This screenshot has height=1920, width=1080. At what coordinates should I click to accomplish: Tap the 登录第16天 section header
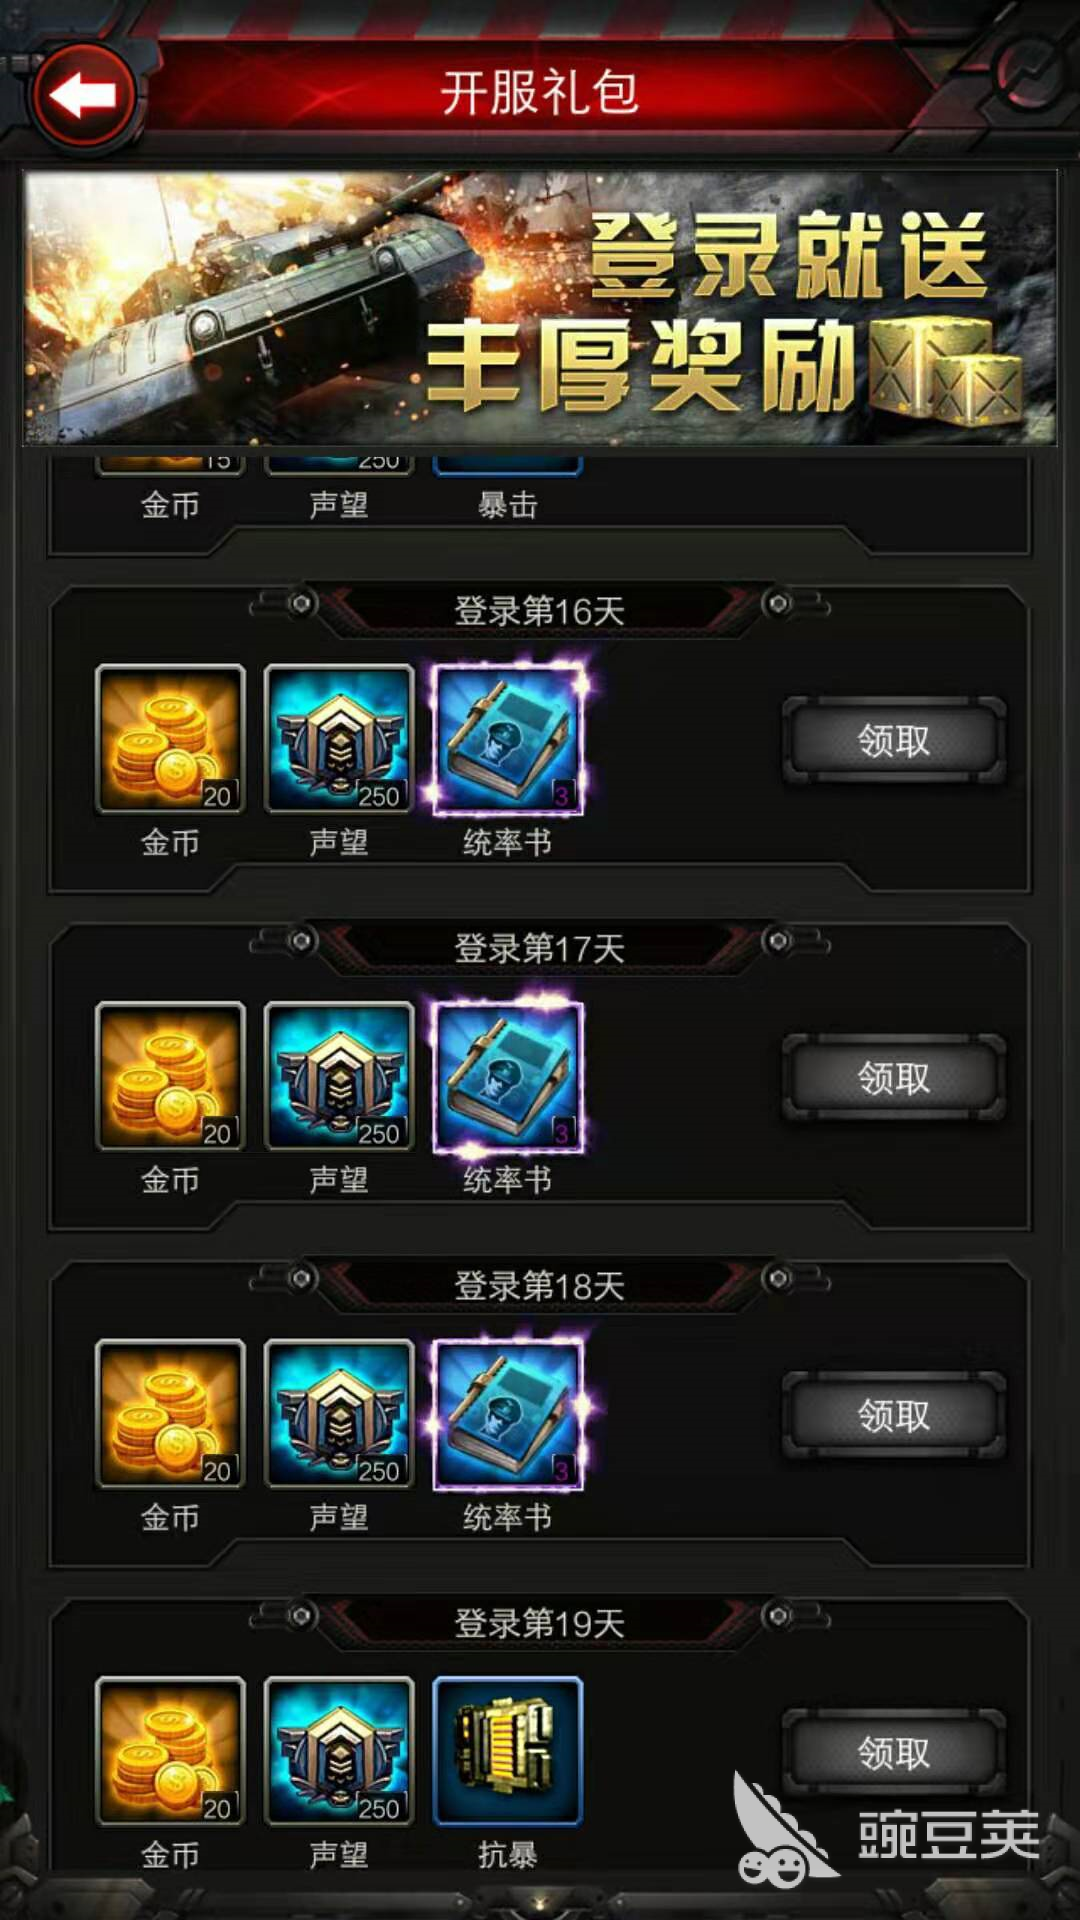pyautogui.click(x=540, y=610)
